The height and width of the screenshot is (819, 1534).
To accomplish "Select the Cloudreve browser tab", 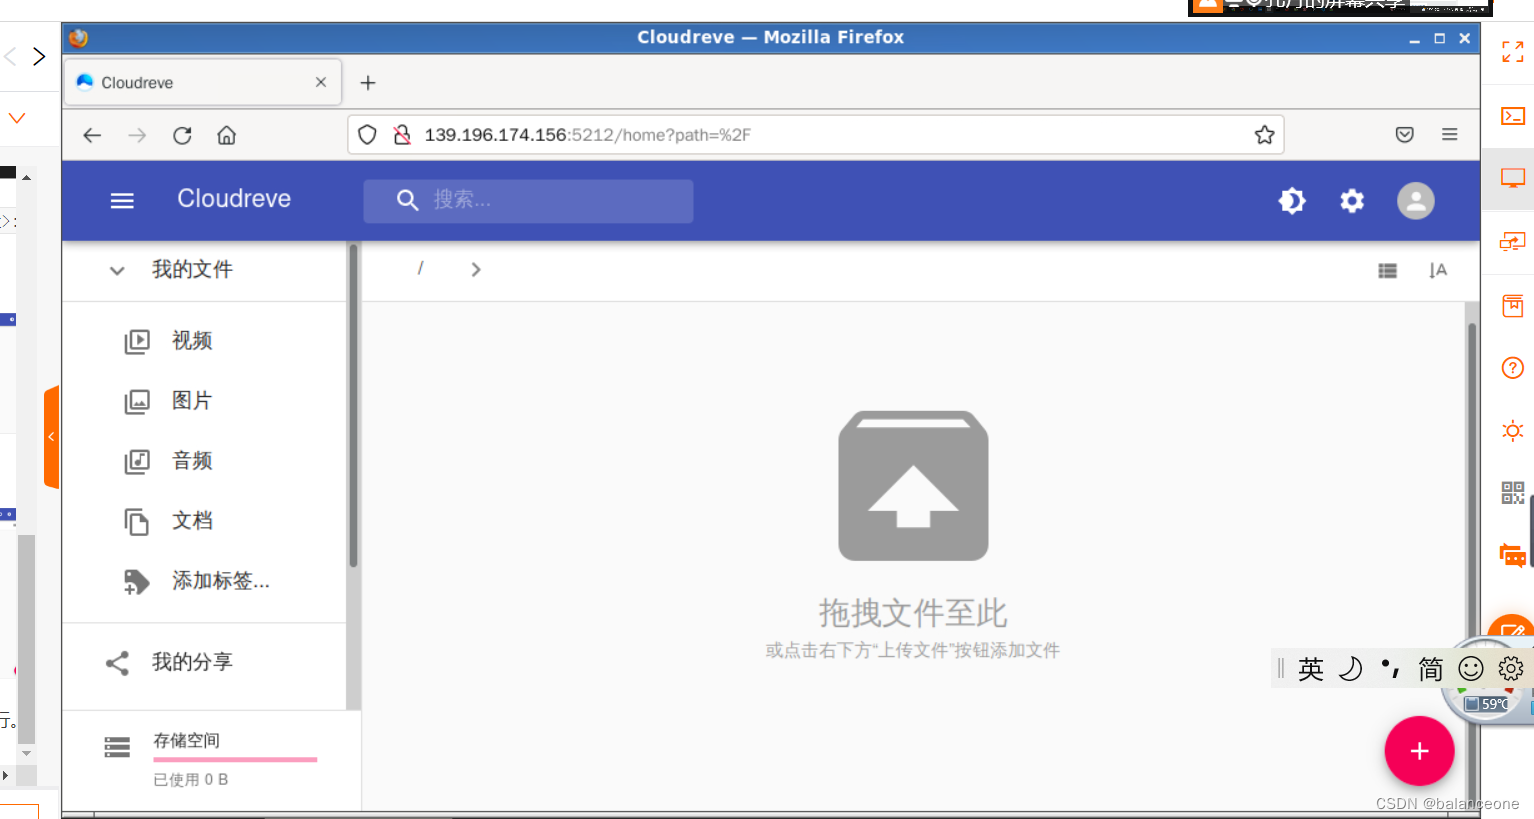I will pos(204,82).
